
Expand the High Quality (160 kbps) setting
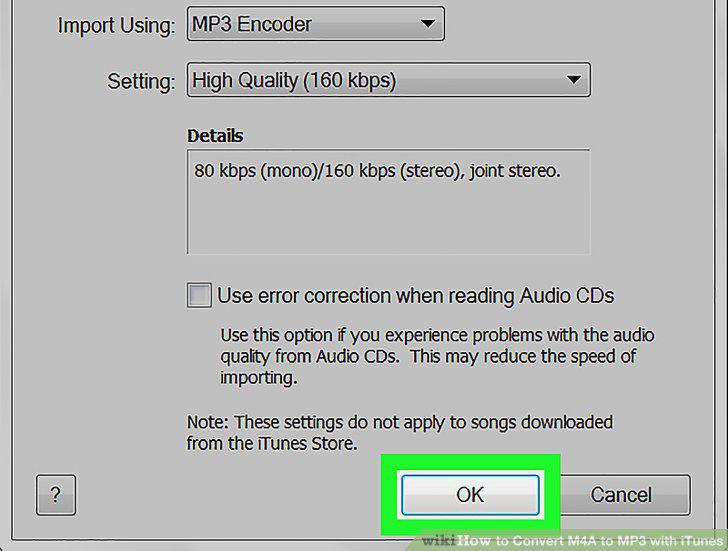(389, 80)
